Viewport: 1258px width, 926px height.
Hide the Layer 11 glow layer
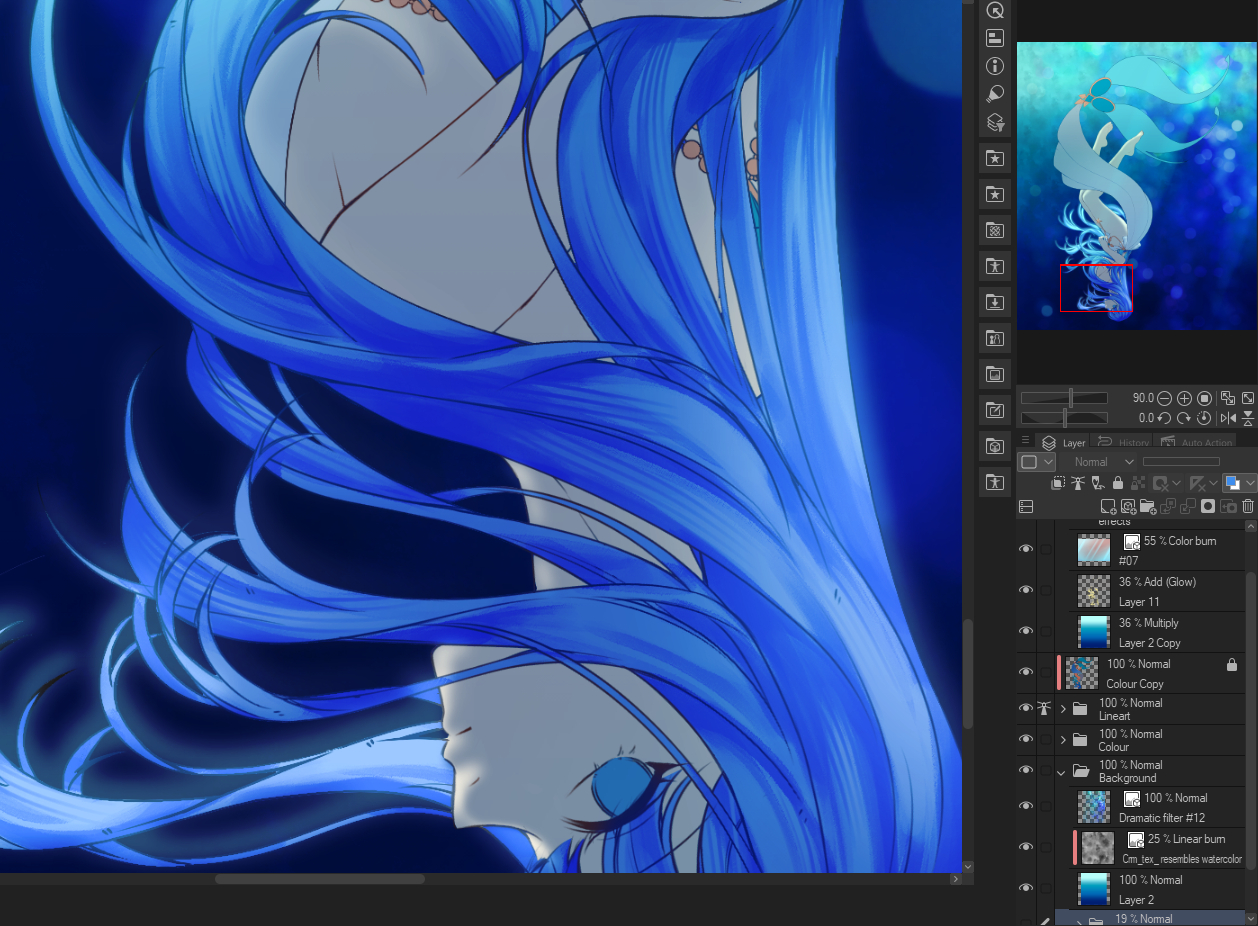pos(1025,590)
